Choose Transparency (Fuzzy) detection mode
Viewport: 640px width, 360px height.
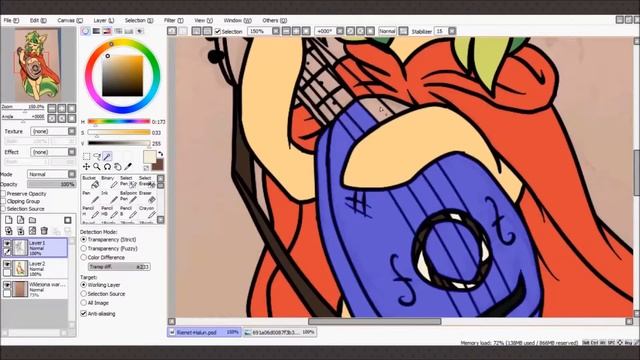[x=84, y=248]
